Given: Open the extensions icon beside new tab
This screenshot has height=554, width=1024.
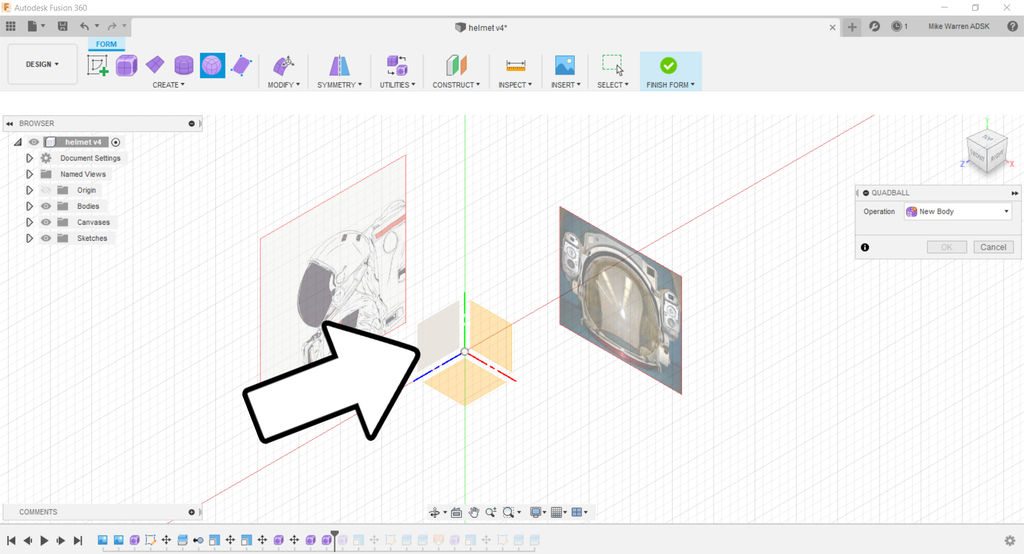Looking at the screenshot, I should click(x=874, y=26).
